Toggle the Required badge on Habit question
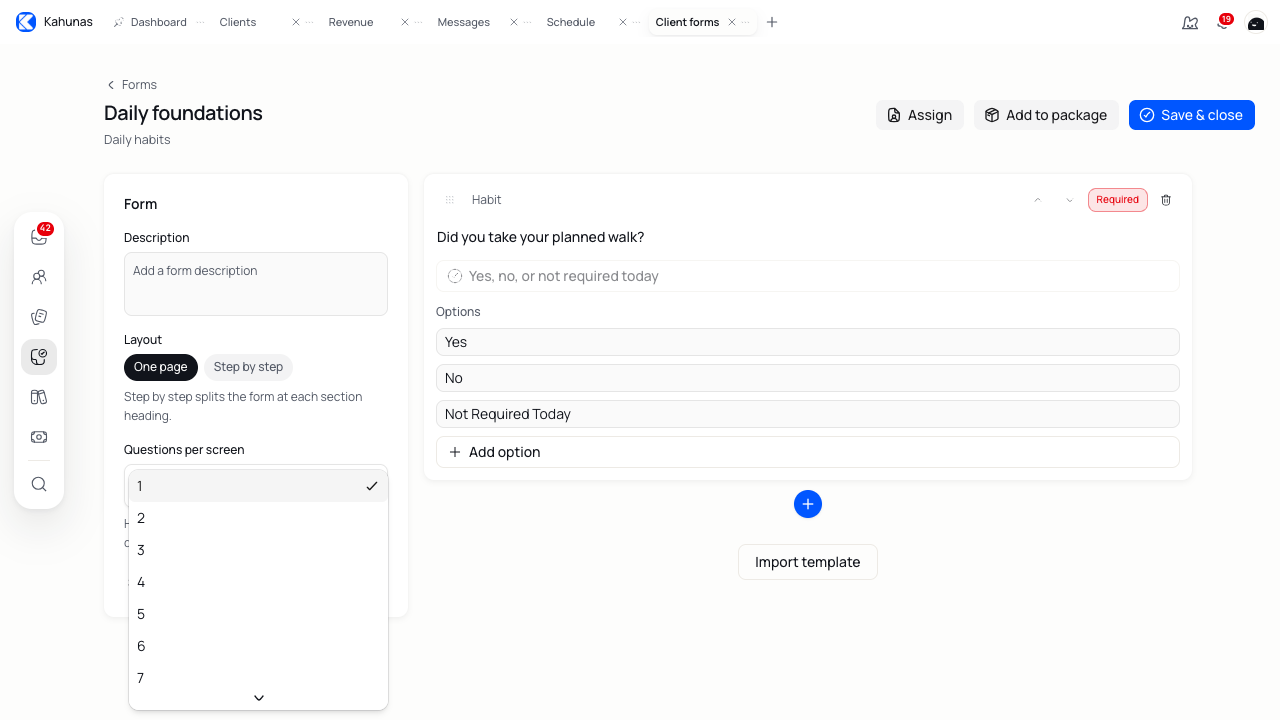Image resolution: width=1280 pixels, height=720 pixels. (1118, 200)
